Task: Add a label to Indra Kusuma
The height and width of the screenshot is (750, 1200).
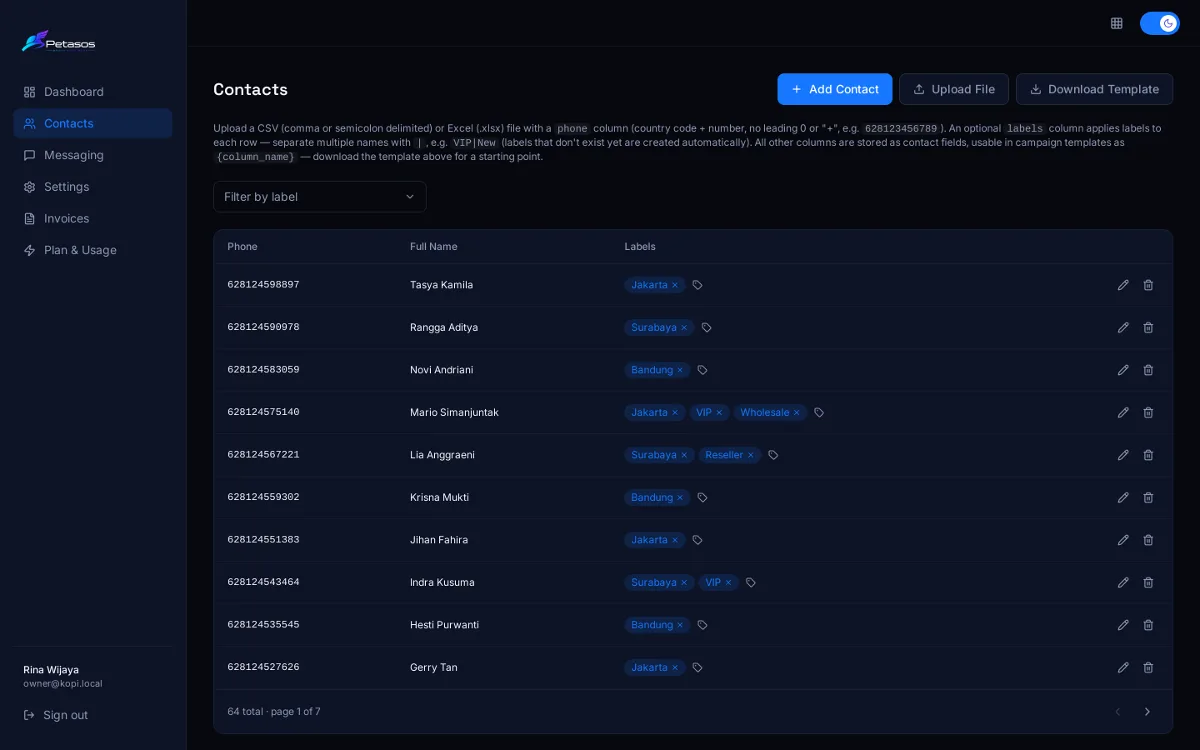Action: [x=751, y=582]
